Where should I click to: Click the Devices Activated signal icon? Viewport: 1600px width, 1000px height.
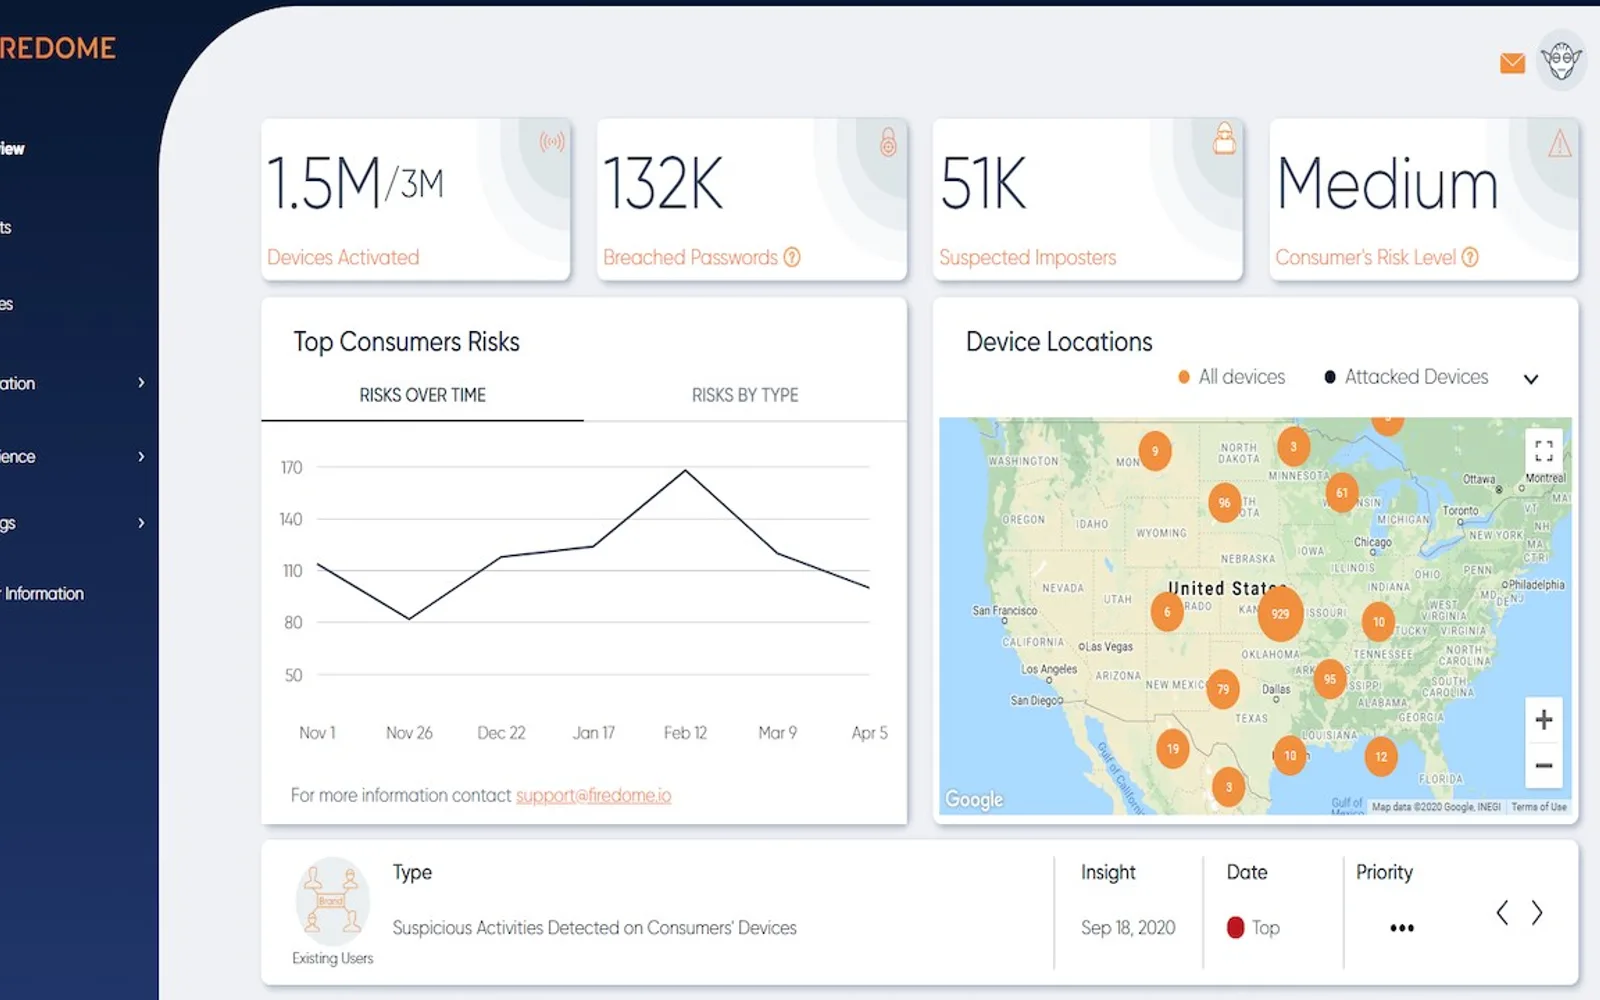click(x=552, y=142)
